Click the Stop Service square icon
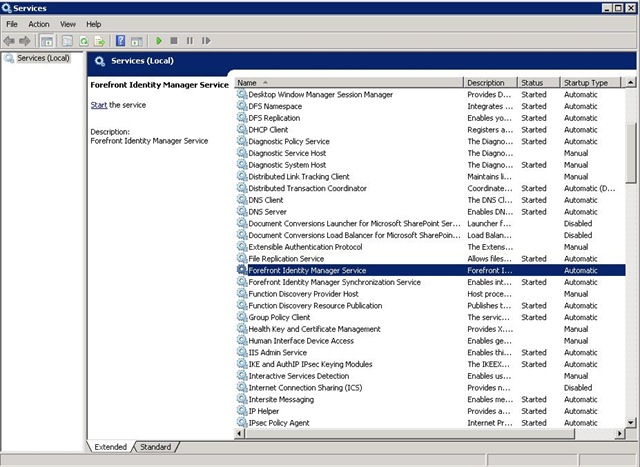 coord(174,41)
